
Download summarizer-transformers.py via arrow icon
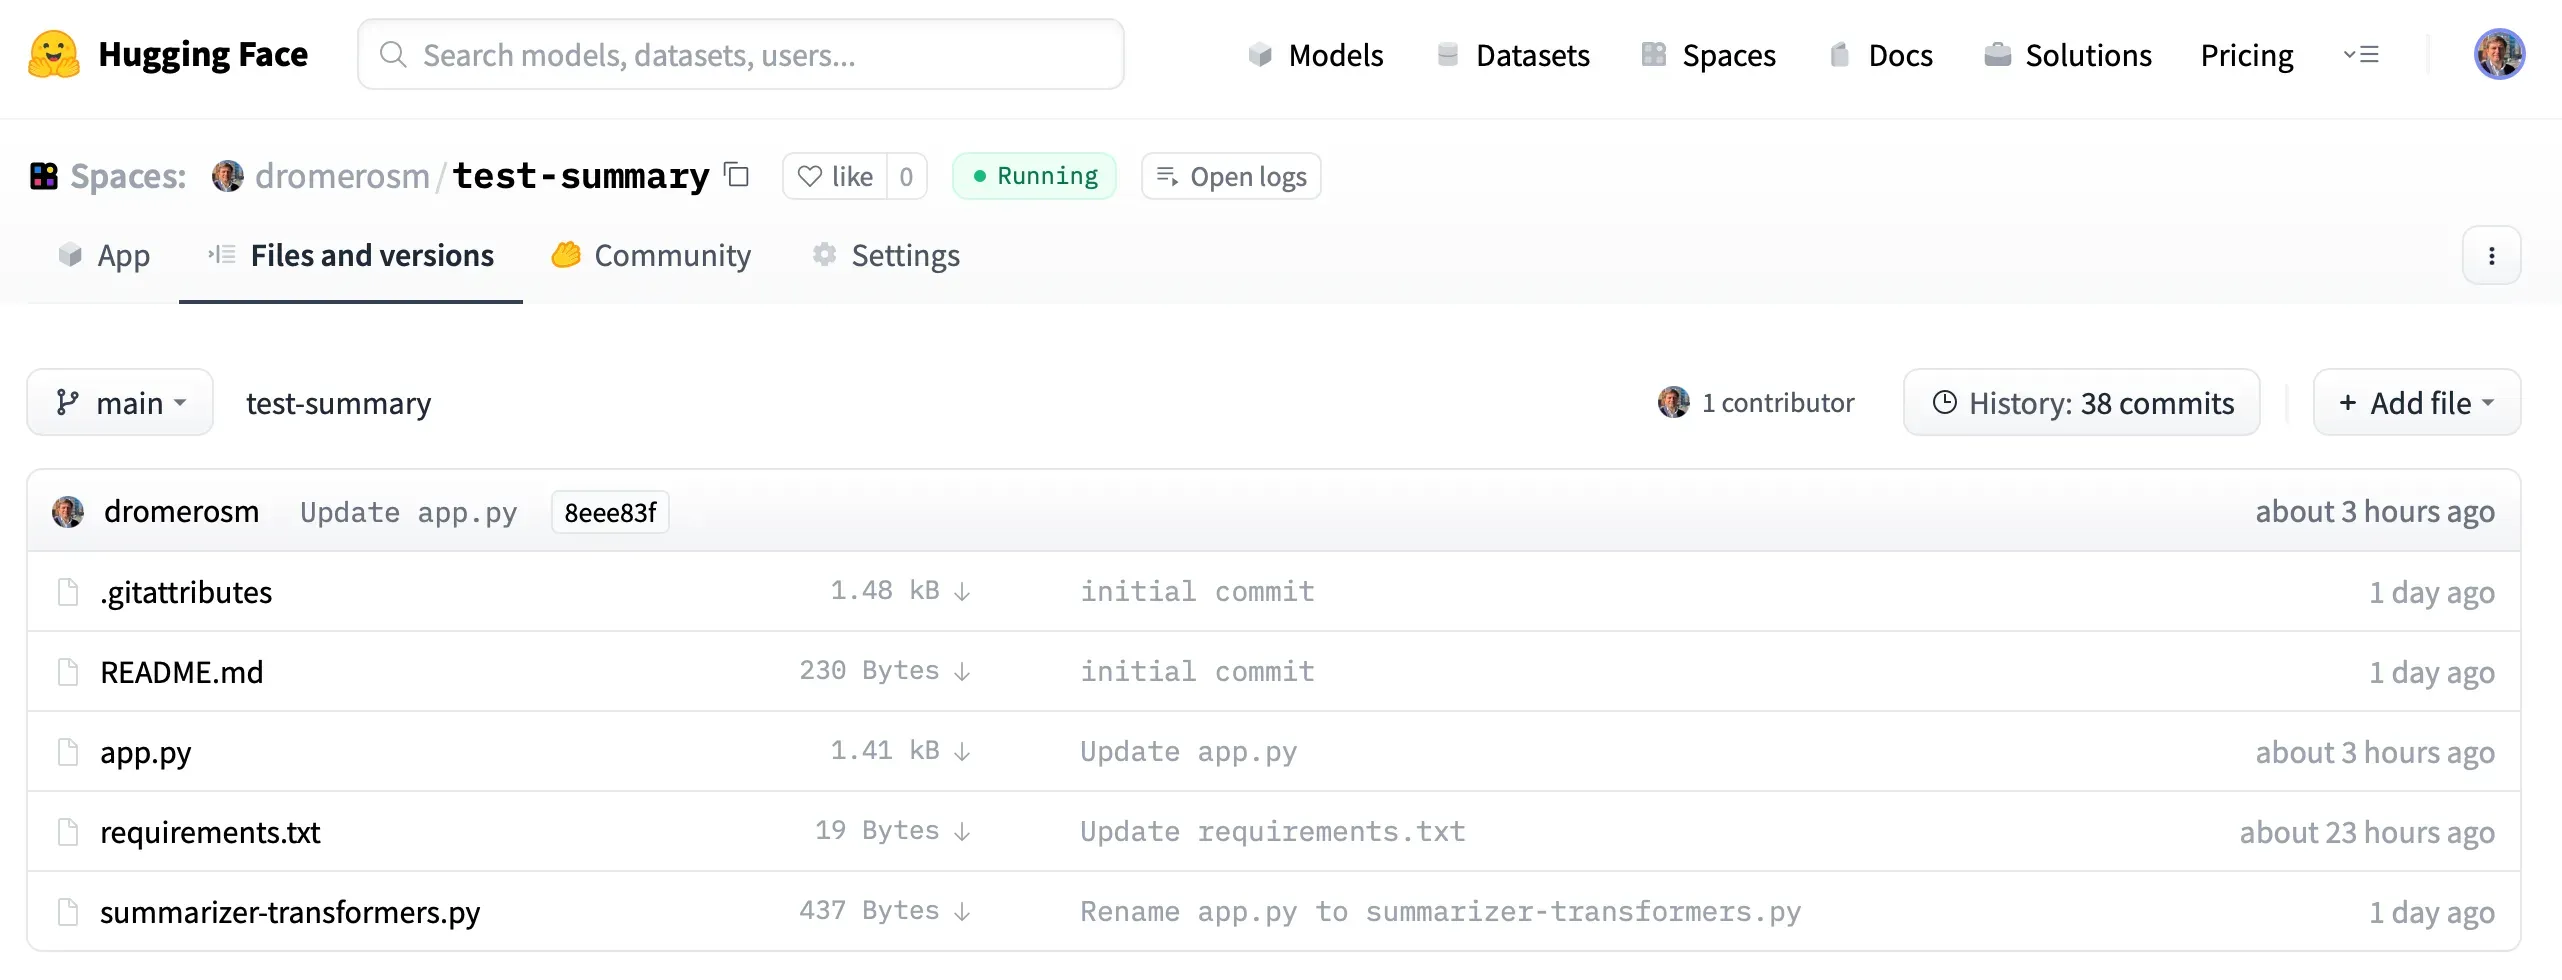point(962,912)
